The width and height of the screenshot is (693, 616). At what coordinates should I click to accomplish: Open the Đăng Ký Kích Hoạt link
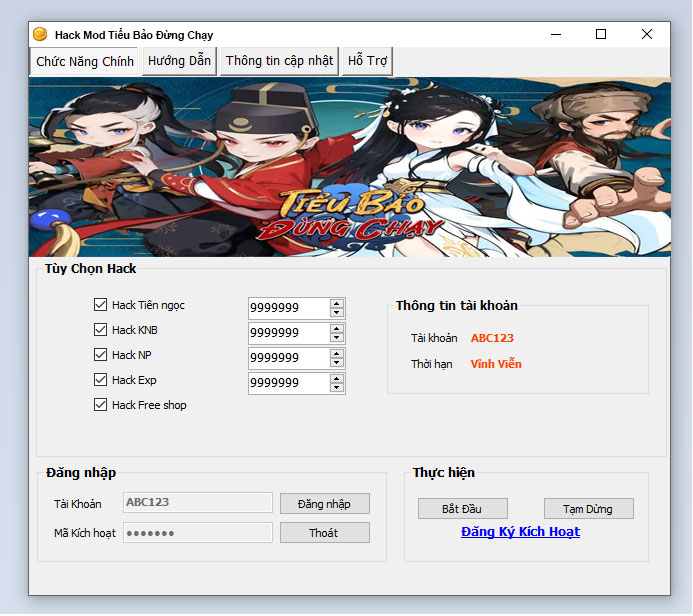[520, 532]
